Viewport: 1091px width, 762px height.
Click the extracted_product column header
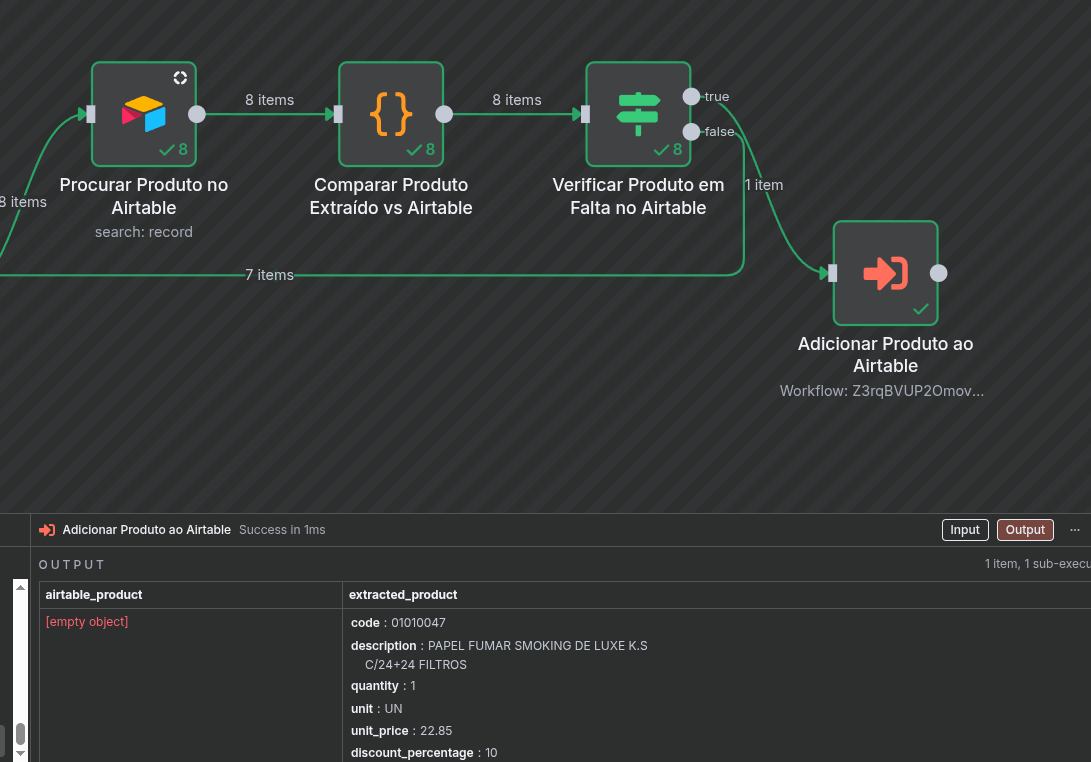tap(403, 594)
